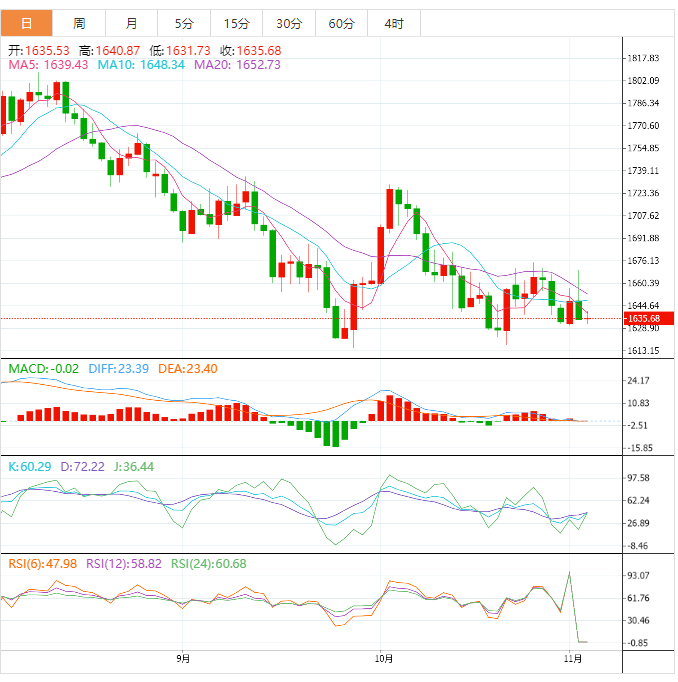
Task: Switch to the 周 weekly tab
Action: click(79, 23)
